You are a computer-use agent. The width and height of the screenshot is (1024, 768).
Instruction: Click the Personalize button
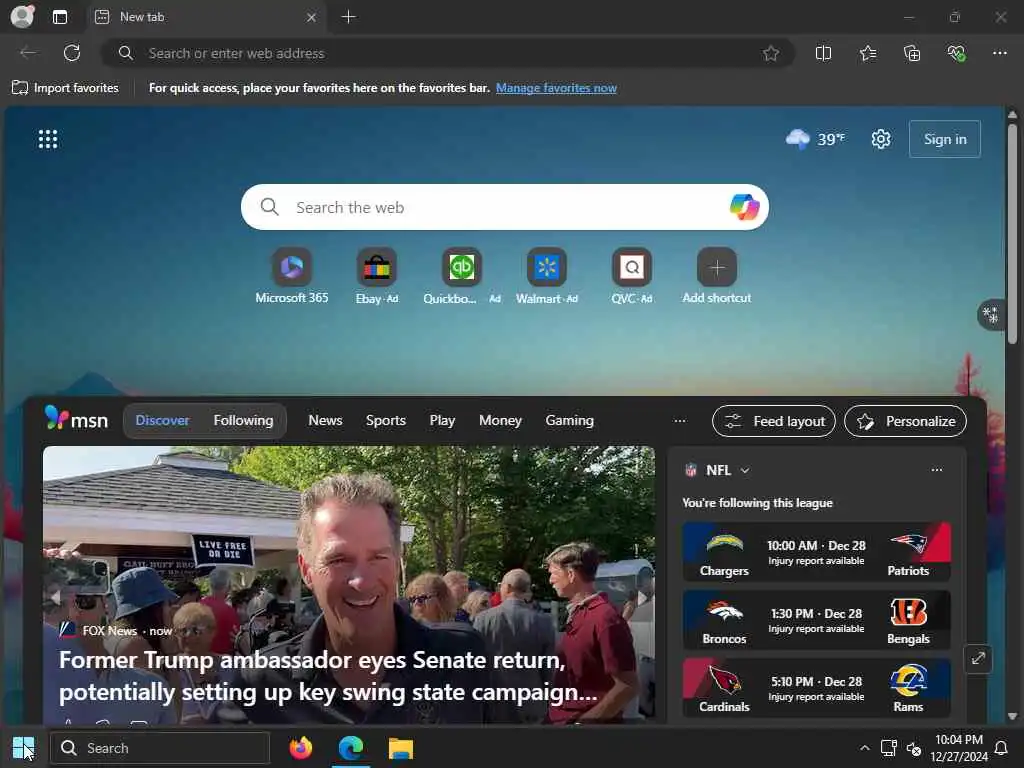click(x=905, y=421)
